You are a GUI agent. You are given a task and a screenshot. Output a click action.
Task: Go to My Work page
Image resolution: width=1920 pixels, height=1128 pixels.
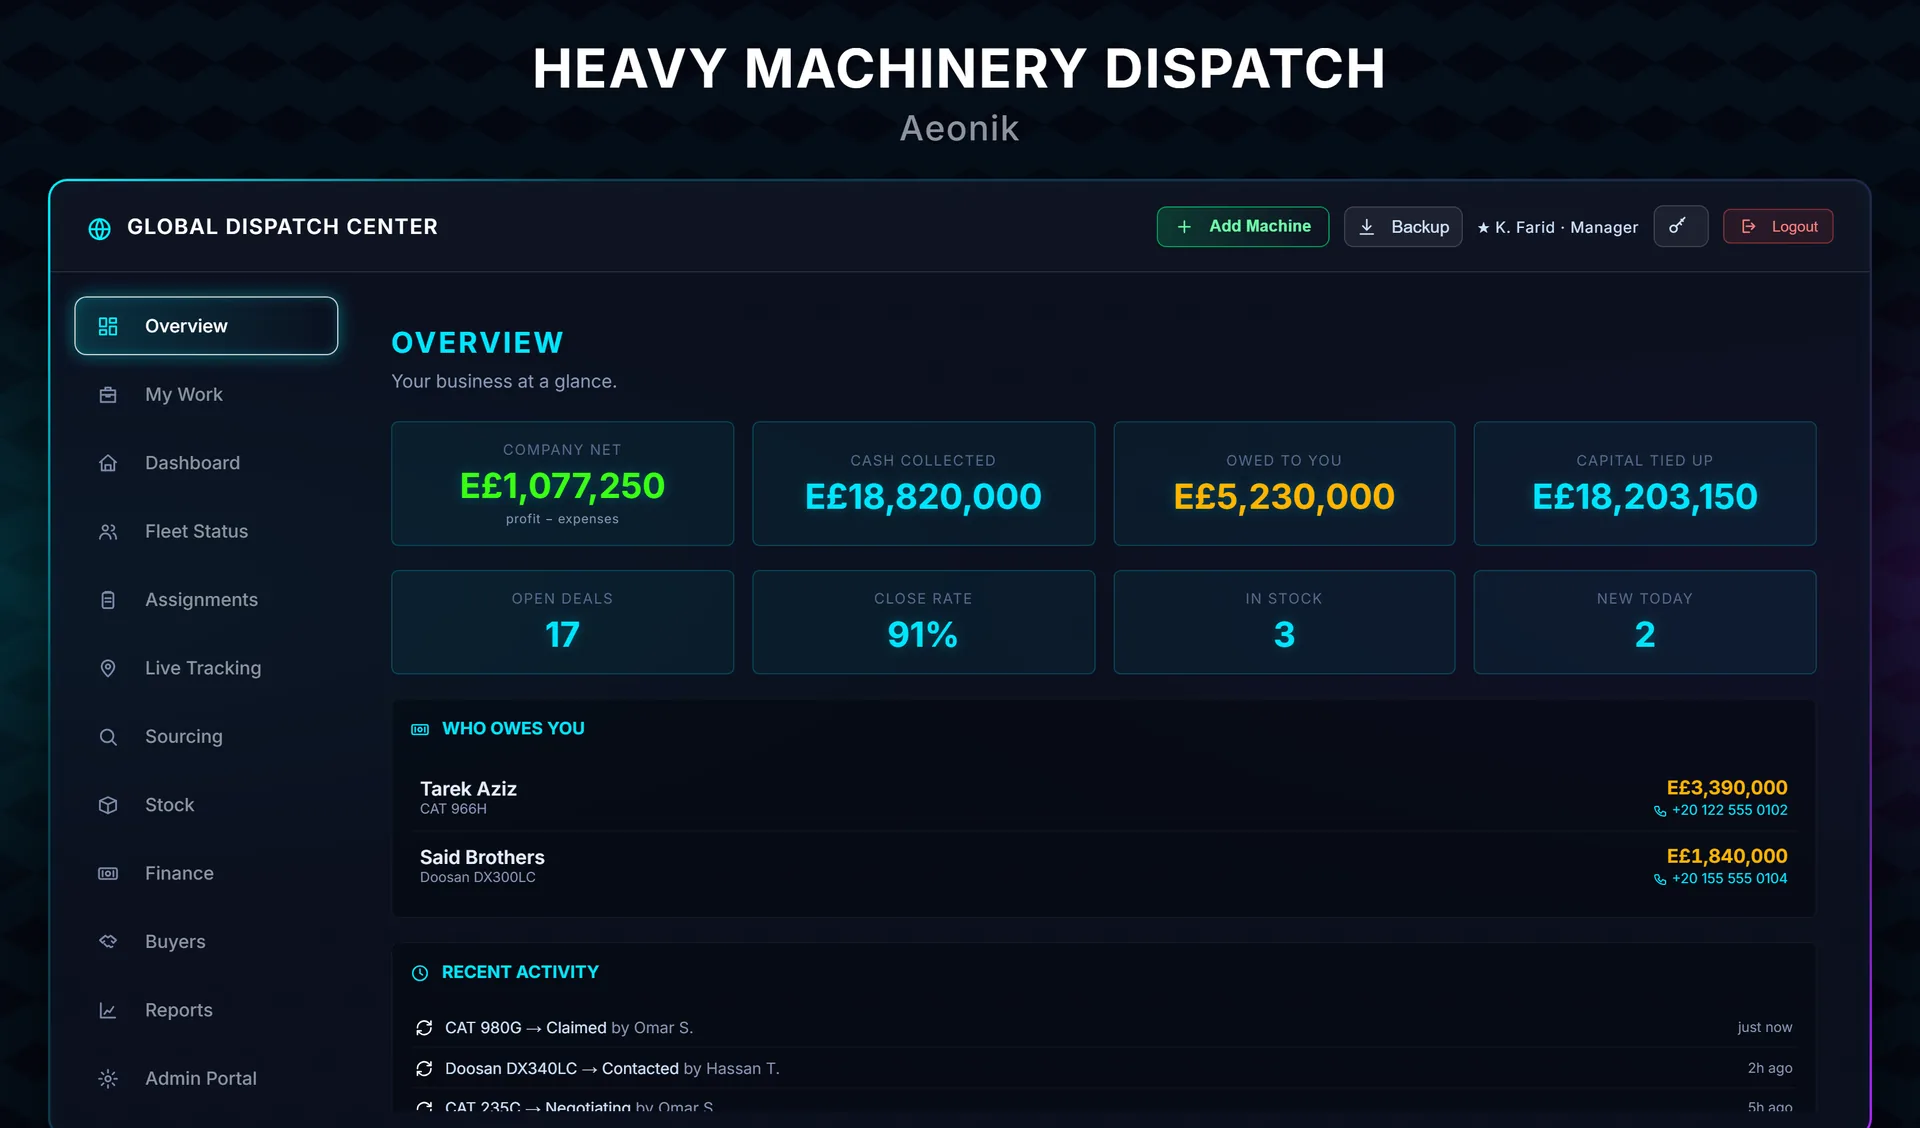click(x=206, y=395)
